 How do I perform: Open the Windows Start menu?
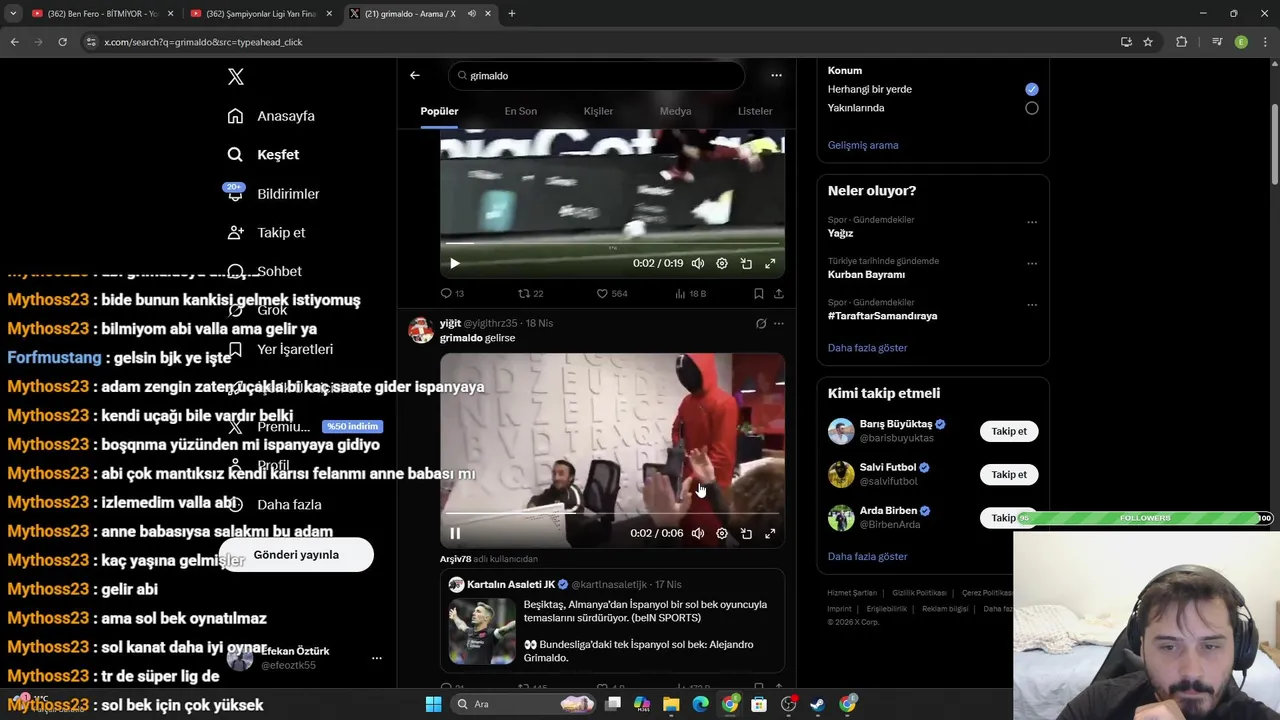pyautogui.click(x=433, y=704)
